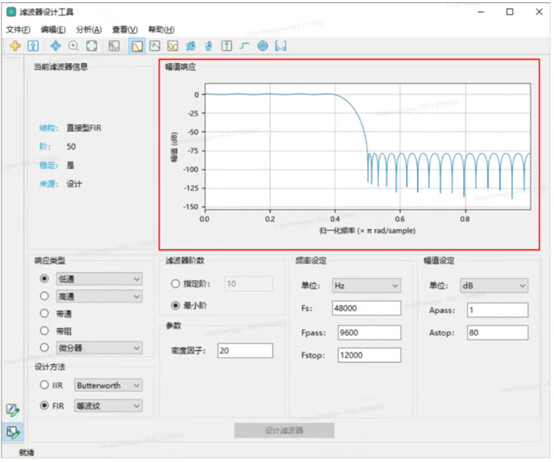The width and height of the screenshot is (554, 462).
Task: Click the density factor field showing 20
Action: (245, 351)
